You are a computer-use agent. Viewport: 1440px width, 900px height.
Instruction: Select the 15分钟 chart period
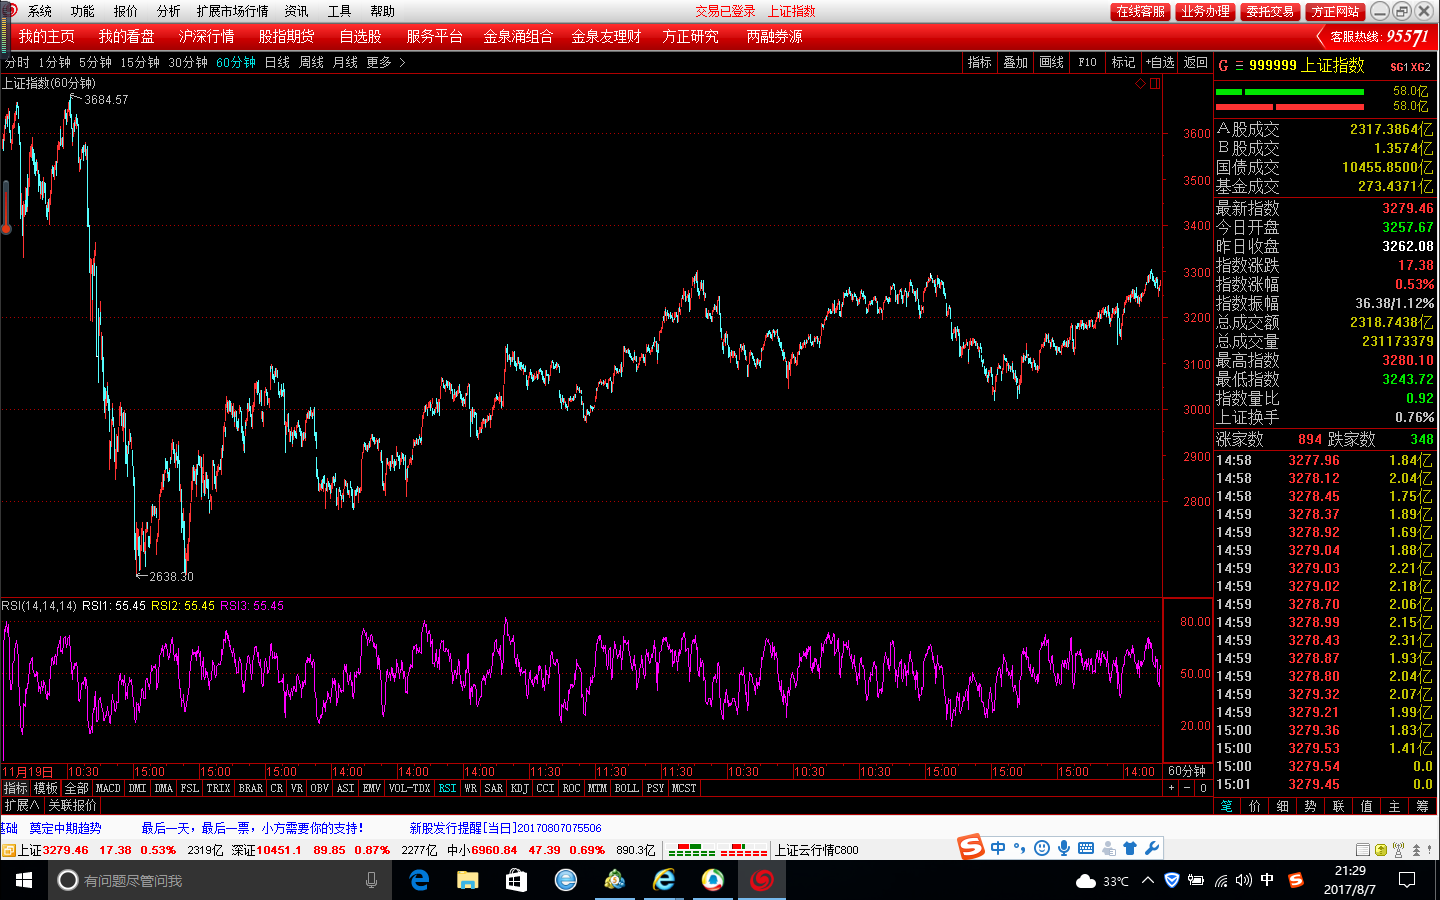tap(140, 62)
